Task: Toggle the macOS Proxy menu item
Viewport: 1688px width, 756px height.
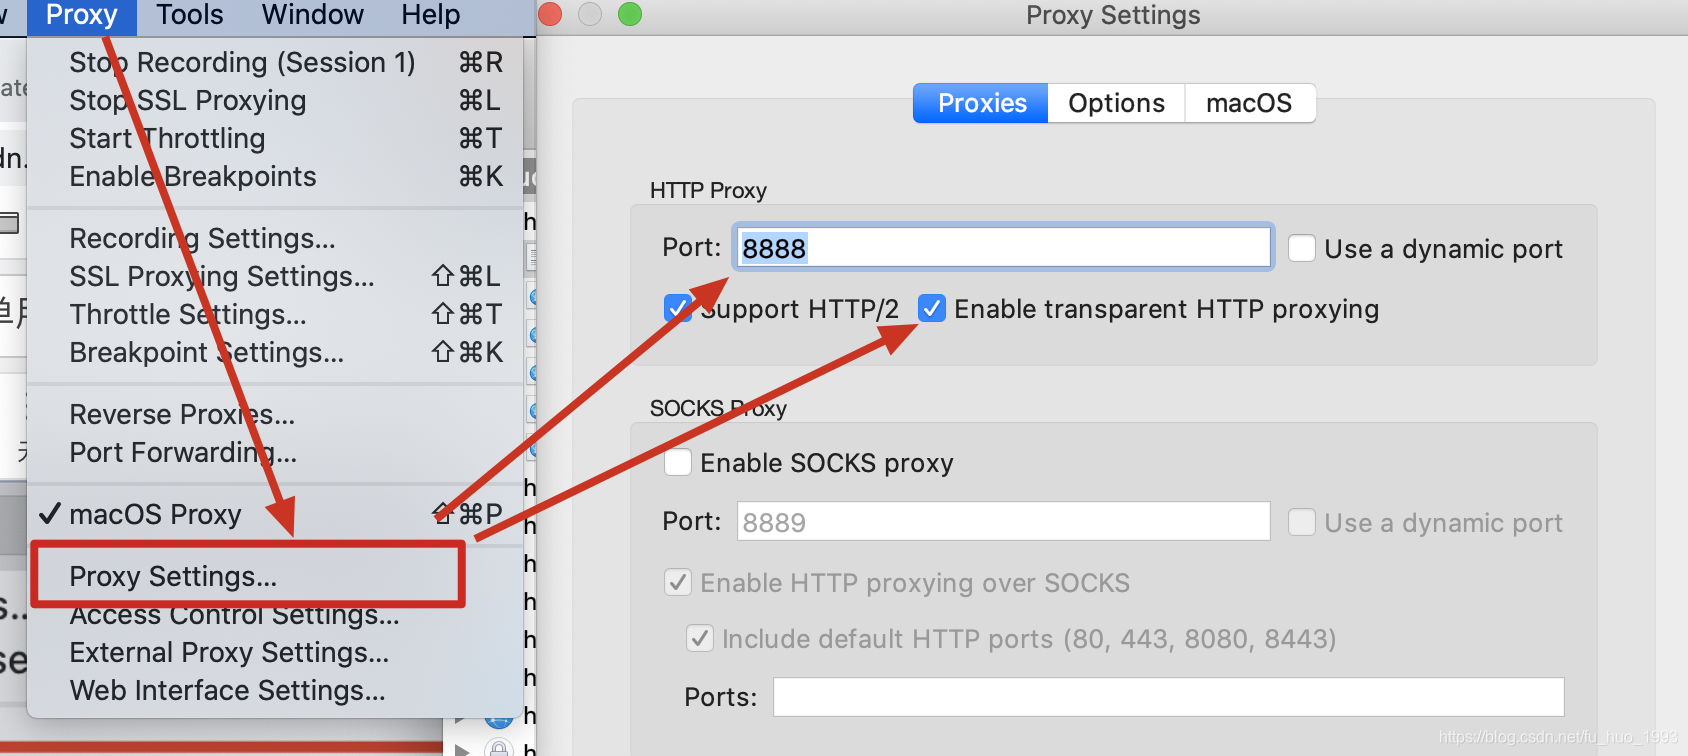Action: [275, 514]
